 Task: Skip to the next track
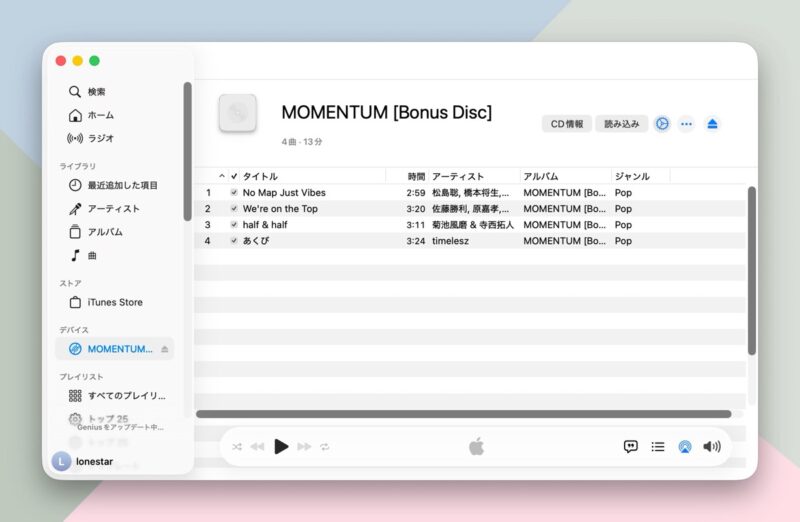point(304,447)
